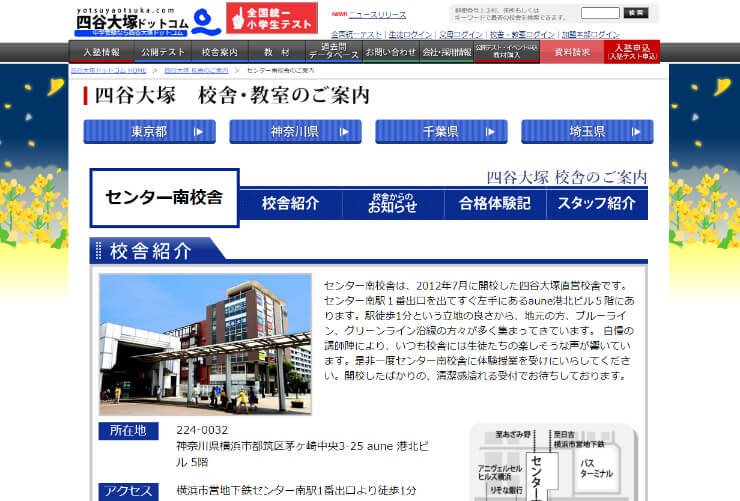Click text 横浜市営地下鉄センター南駅1番出口より徒歩1分
Screen dimensions: 740x501
tap(296, 491)
